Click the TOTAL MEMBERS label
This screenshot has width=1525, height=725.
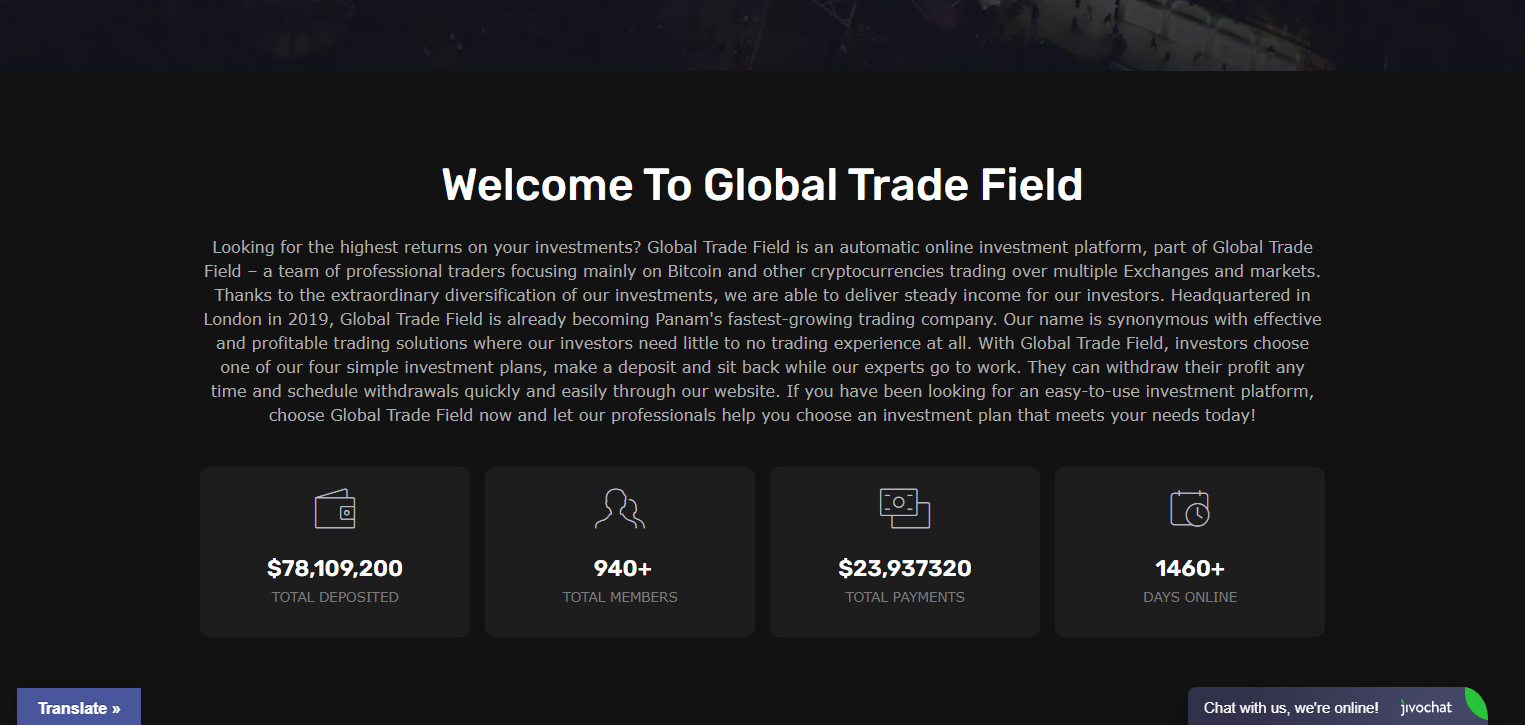620,597
